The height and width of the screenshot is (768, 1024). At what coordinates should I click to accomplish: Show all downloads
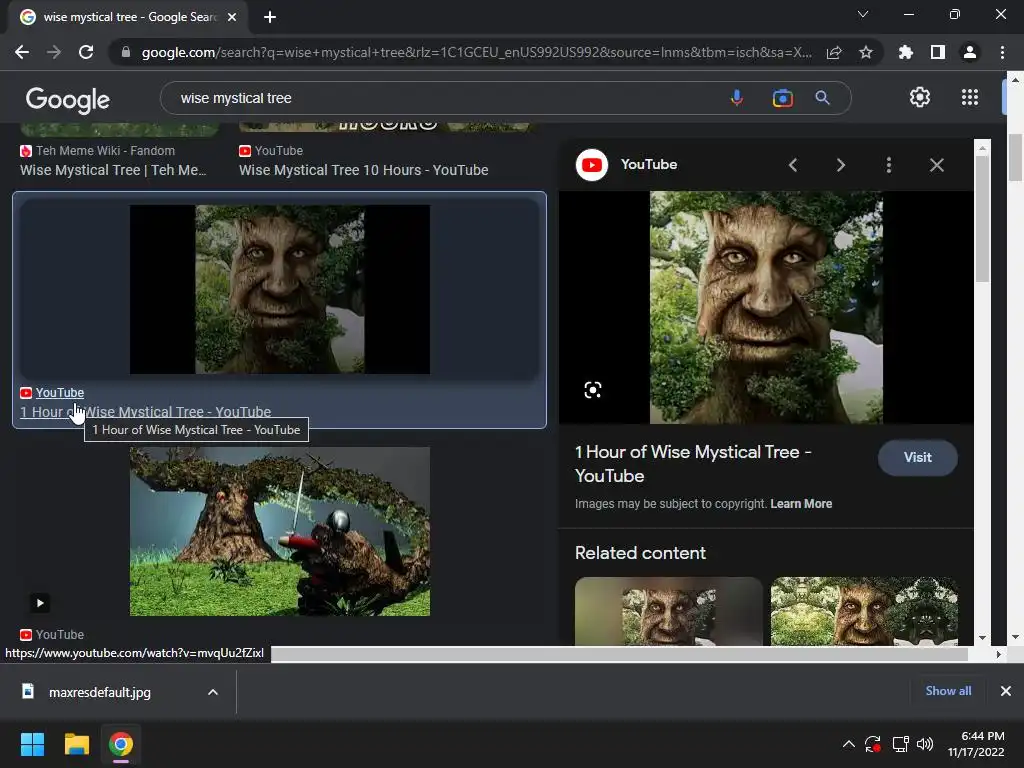click(948, 691)
